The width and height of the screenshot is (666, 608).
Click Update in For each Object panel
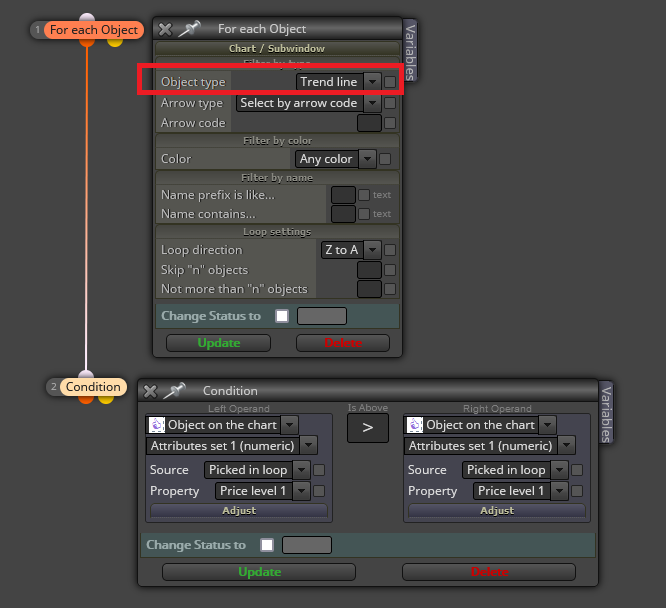[x=218, y=343]
